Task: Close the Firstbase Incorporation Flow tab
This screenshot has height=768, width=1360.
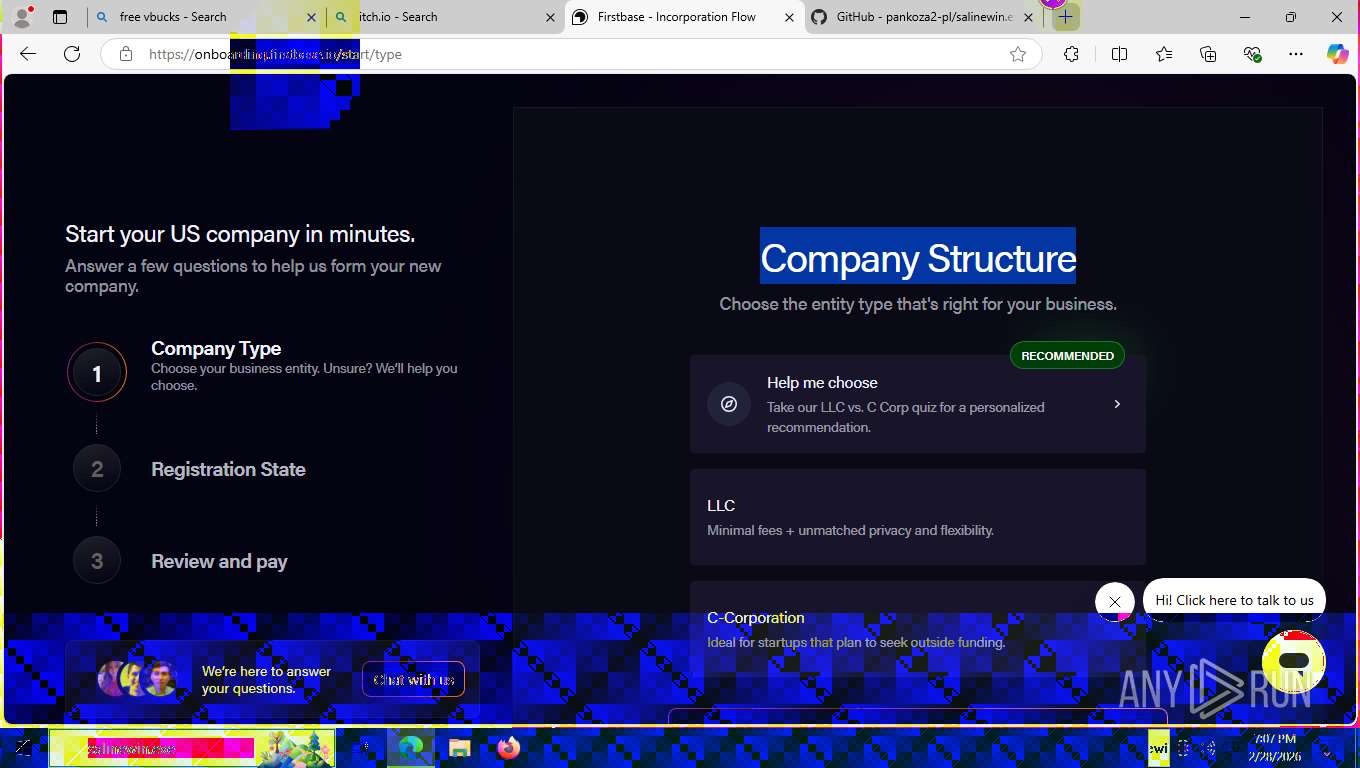Action: tap(790, 17)
